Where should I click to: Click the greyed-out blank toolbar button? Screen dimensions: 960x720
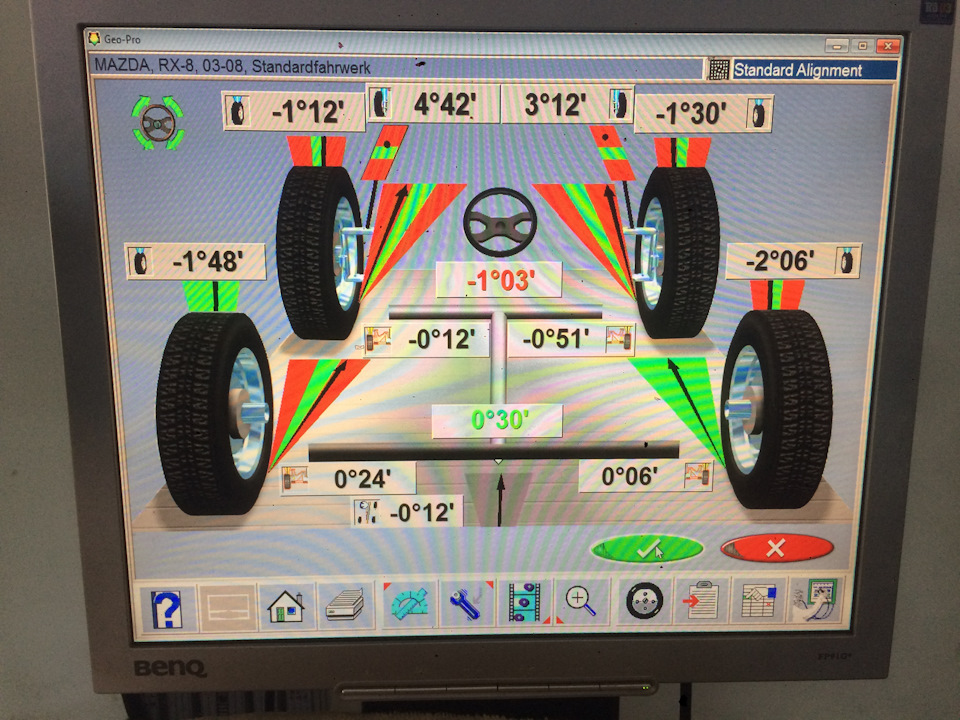229,608
